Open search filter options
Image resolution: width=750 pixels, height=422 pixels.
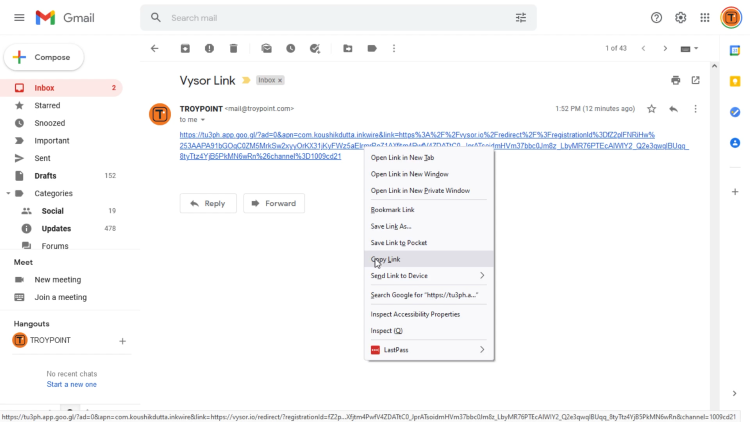point(520,18)
